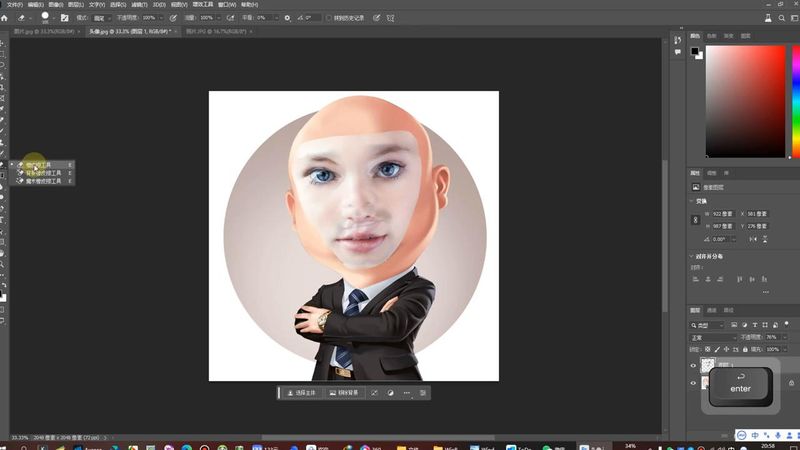The width and height of the screenshot is (800, 450).
Task: Click the flip vertical icon
Action: click(765, 239)
